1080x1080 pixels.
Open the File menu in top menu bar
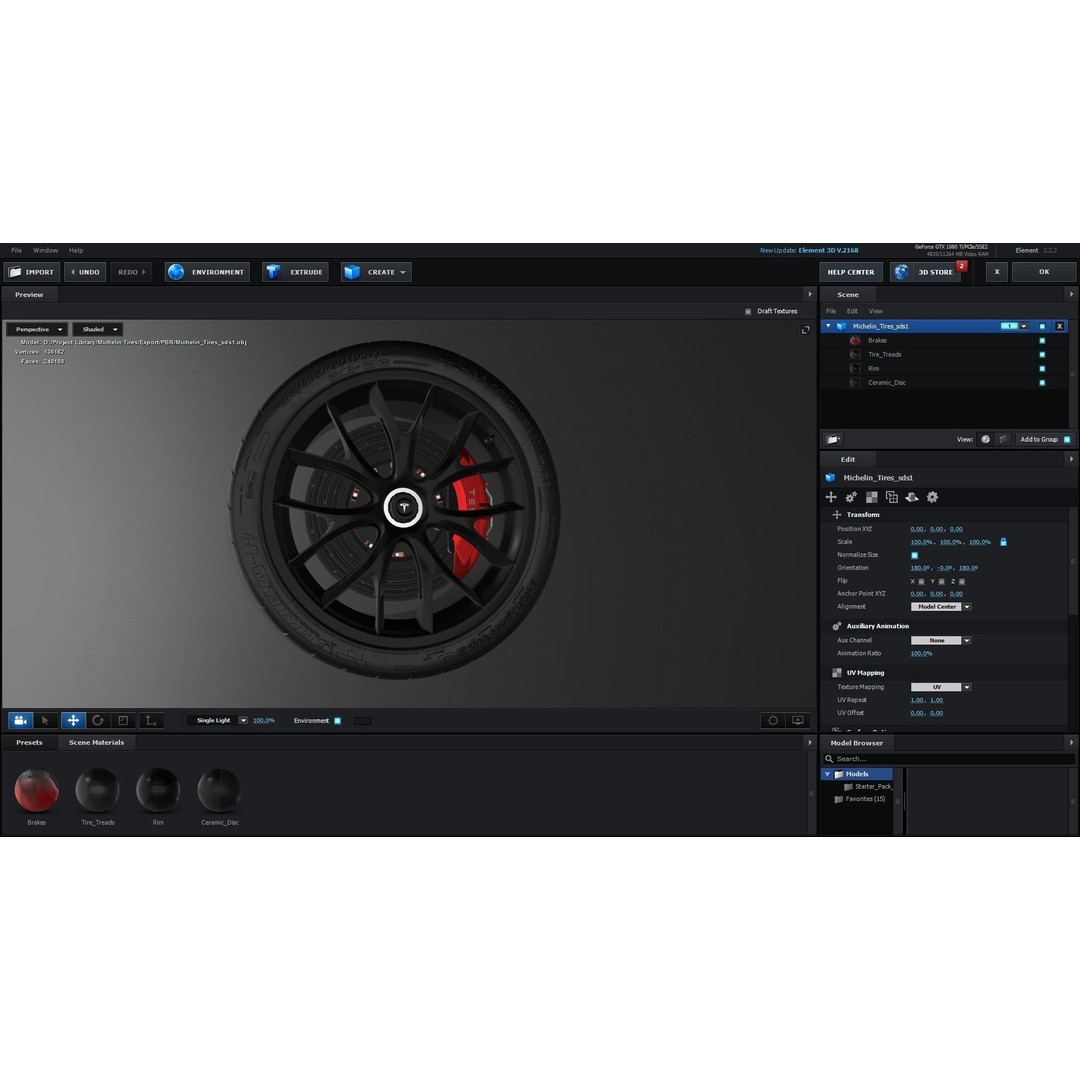[x=17, y=251]
